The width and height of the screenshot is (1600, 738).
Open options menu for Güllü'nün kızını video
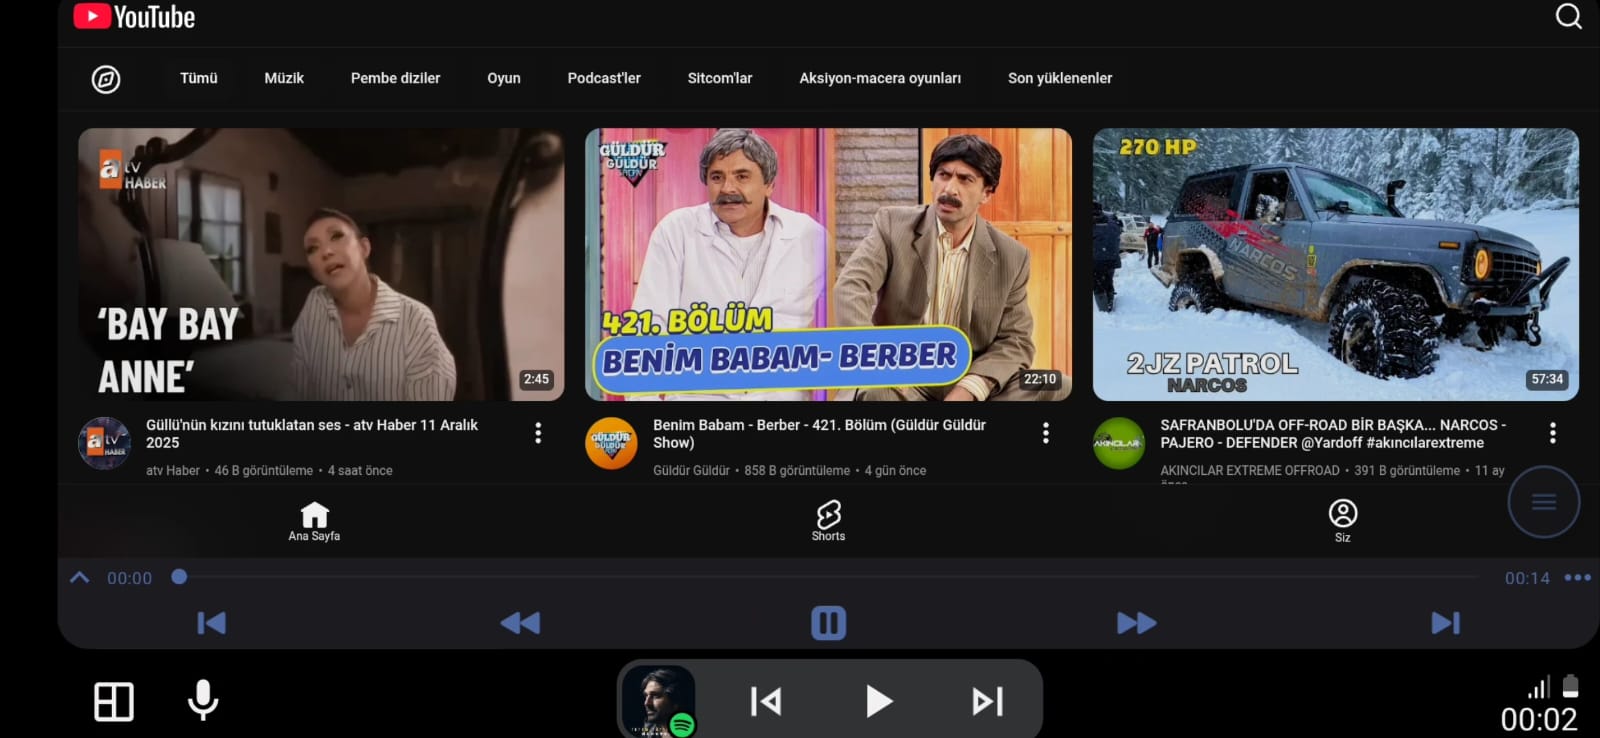click(538, 433)
